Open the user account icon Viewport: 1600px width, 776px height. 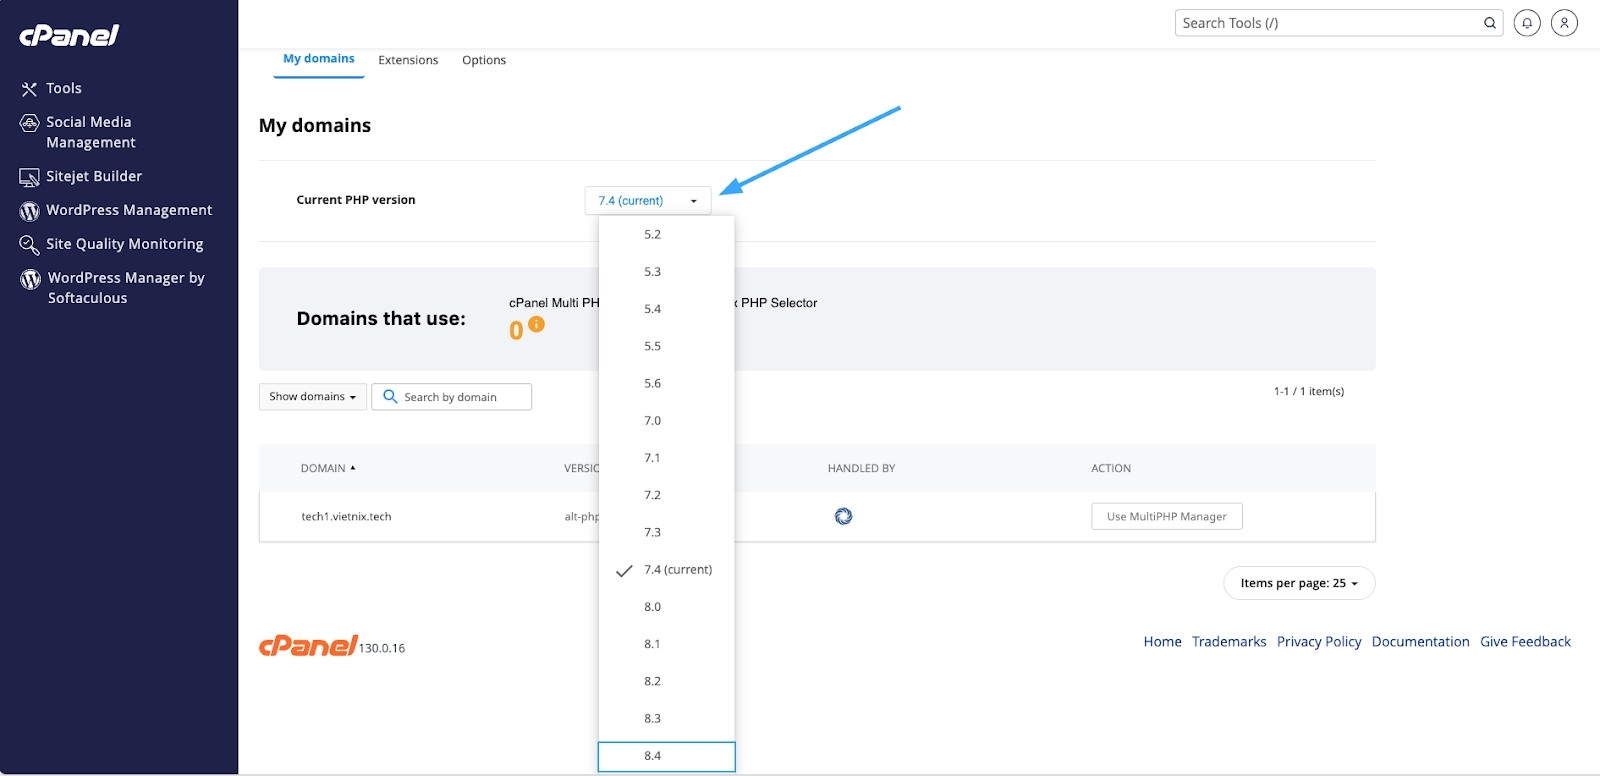coord(1564,23)
